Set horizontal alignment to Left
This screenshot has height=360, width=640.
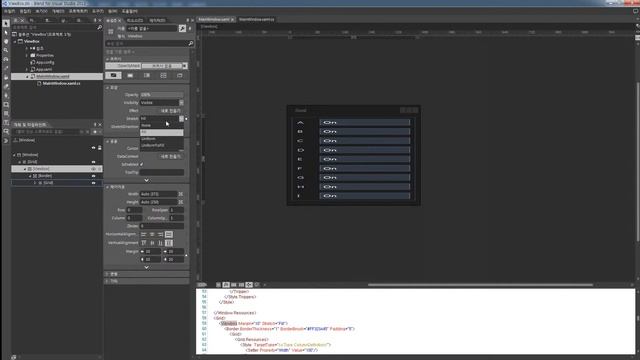[x=144, y=234]
